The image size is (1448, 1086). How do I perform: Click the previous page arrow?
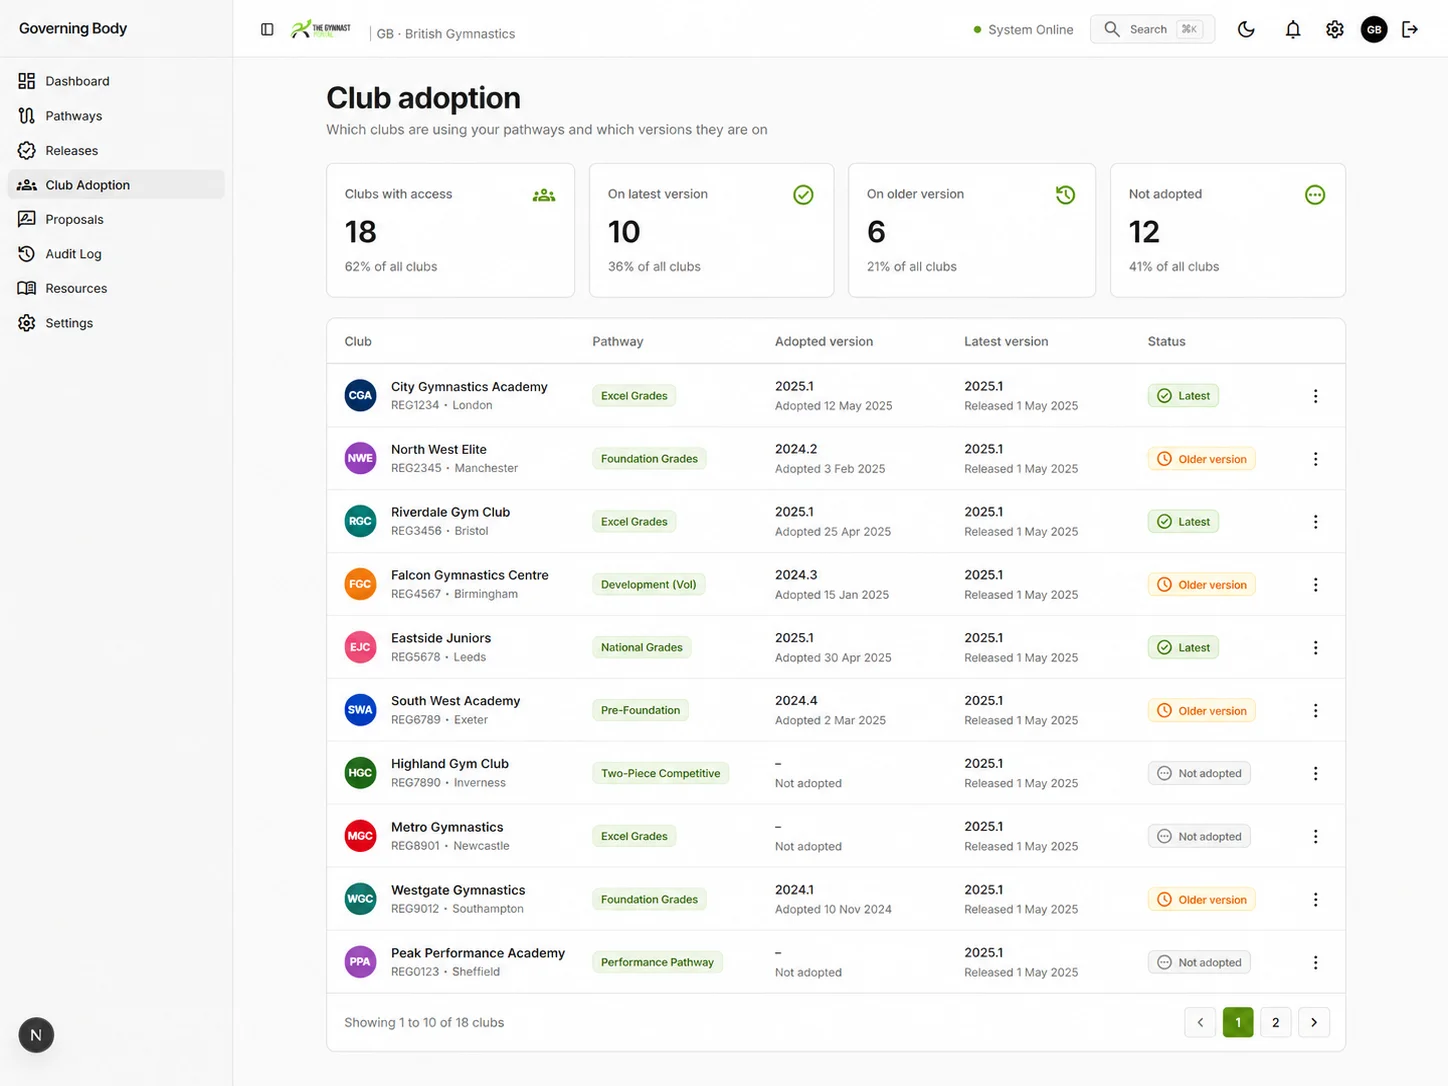click(1200, 1022)
